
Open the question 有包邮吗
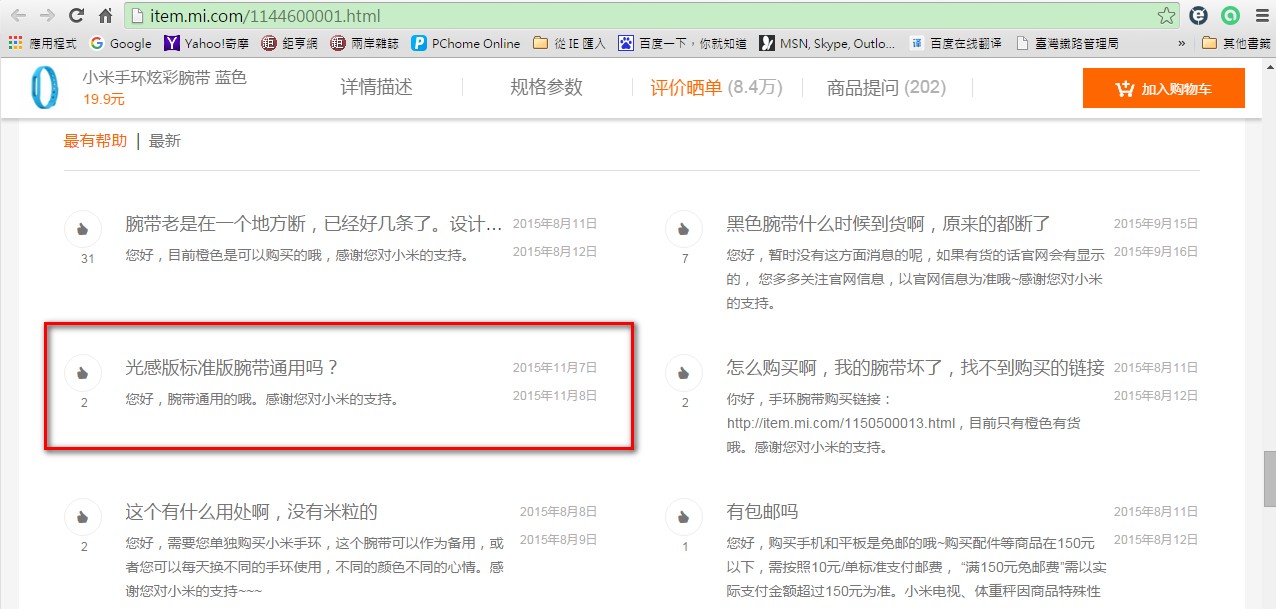762,512
